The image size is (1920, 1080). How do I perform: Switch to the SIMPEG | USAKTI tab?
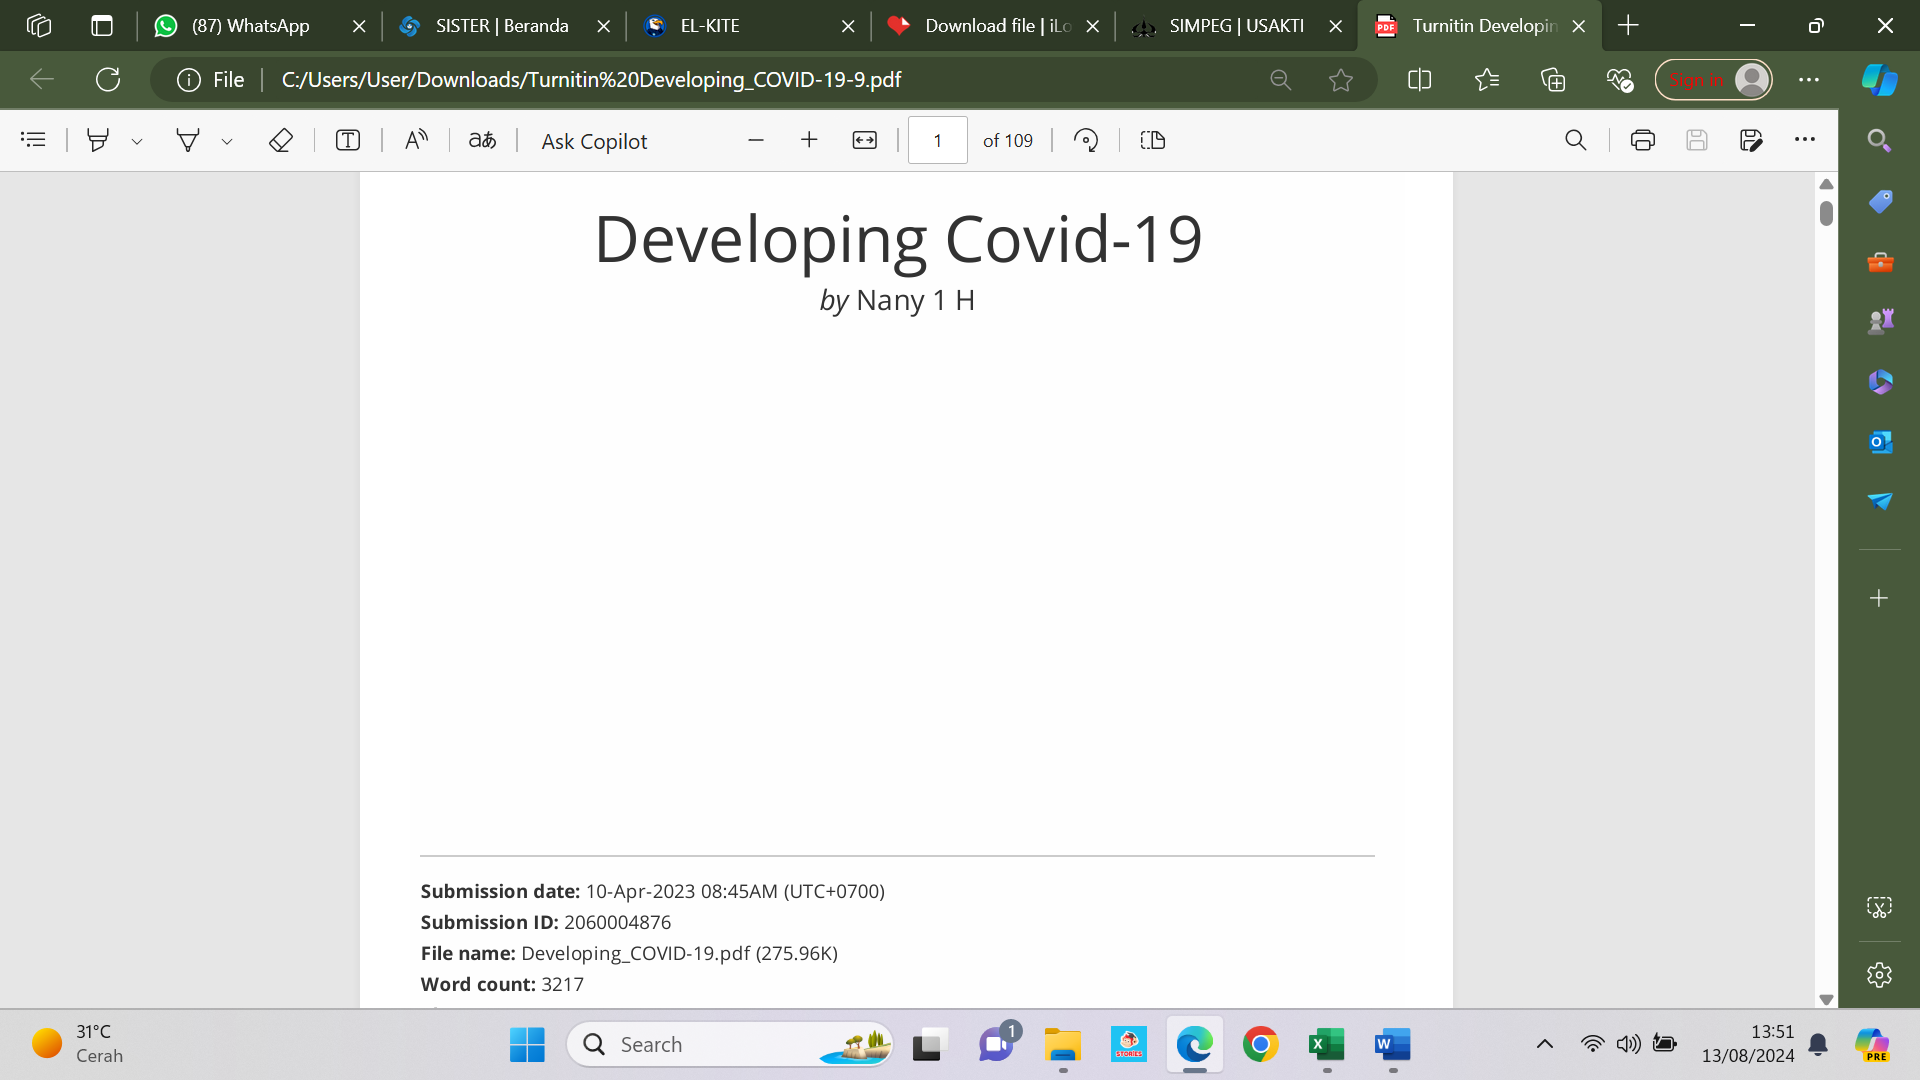pyautogui.click(x=1236, y=26)
